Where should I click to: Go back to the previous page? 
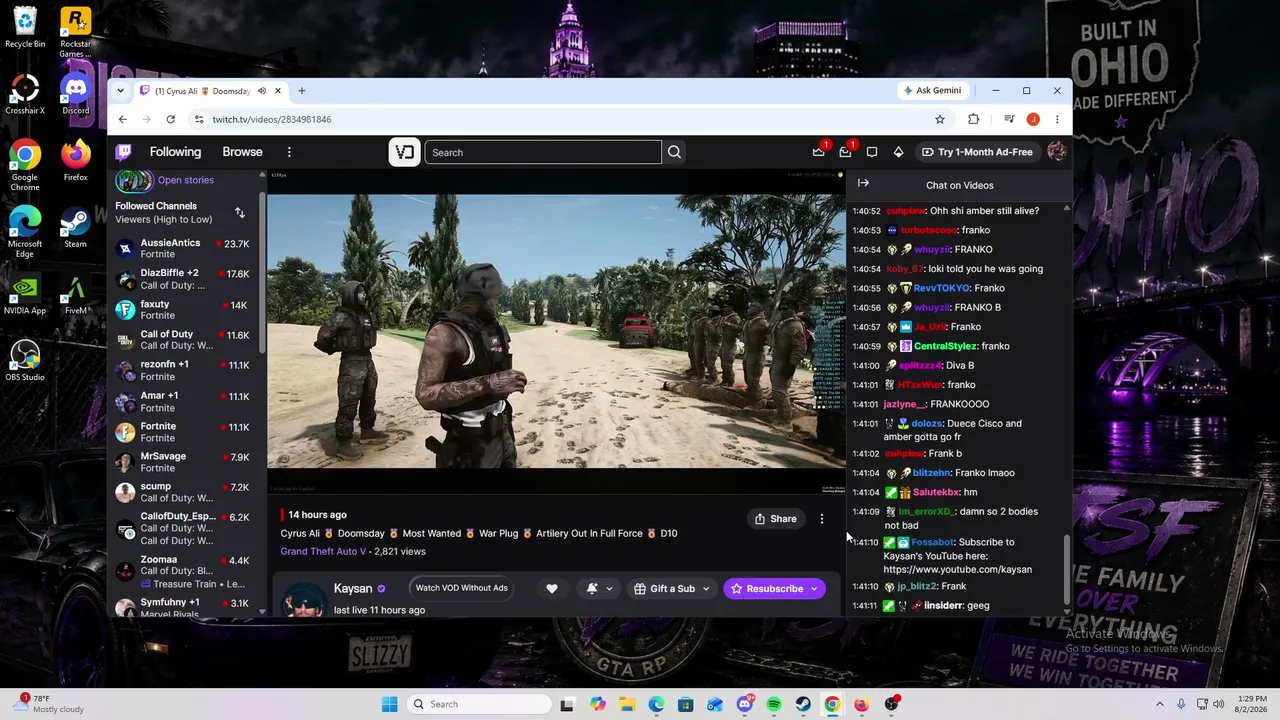(x=123, y=119)
